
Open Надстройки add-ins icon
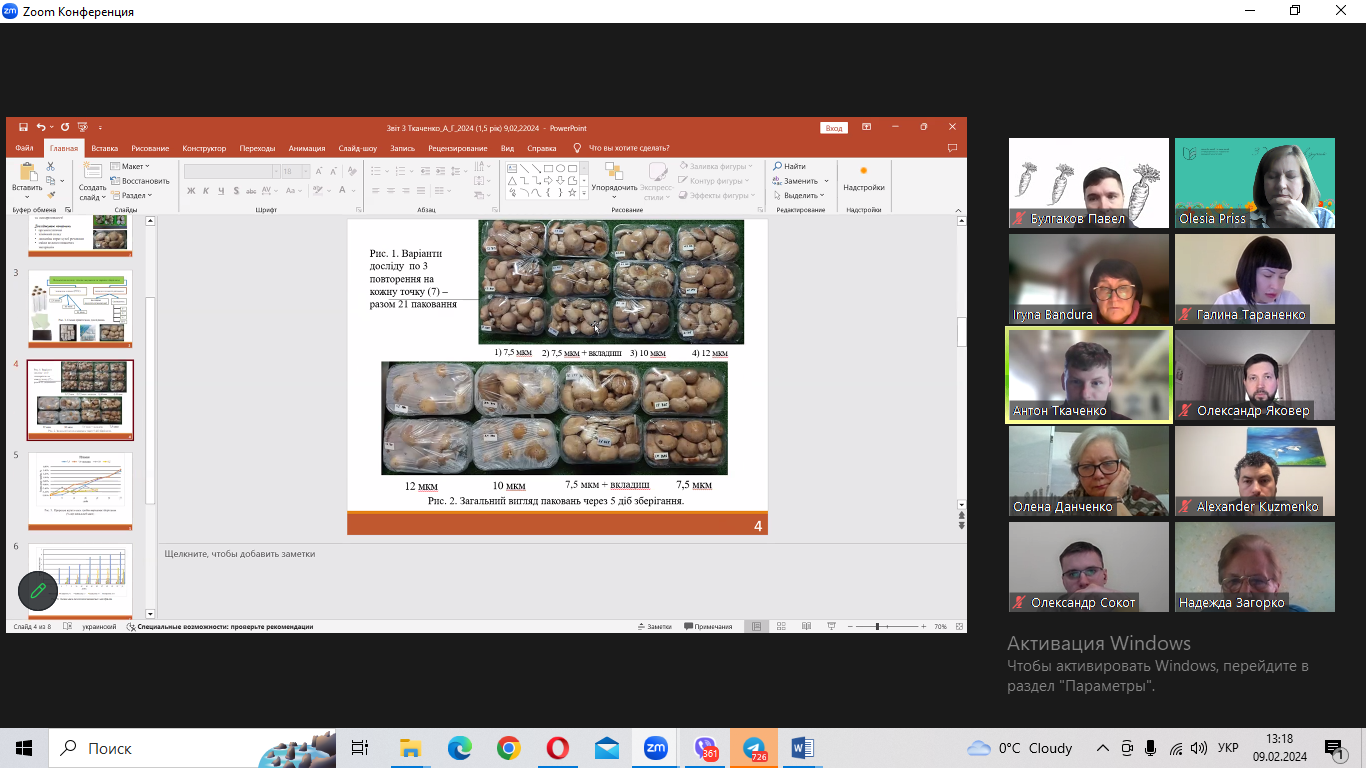pos(863,178)
